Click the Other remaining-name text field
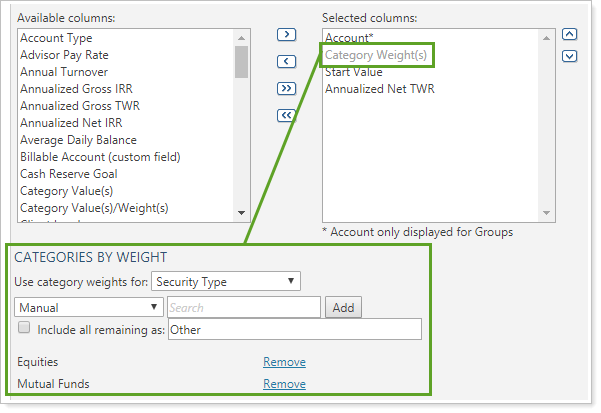Screen dimensions: 601x413 click(294, 329)
